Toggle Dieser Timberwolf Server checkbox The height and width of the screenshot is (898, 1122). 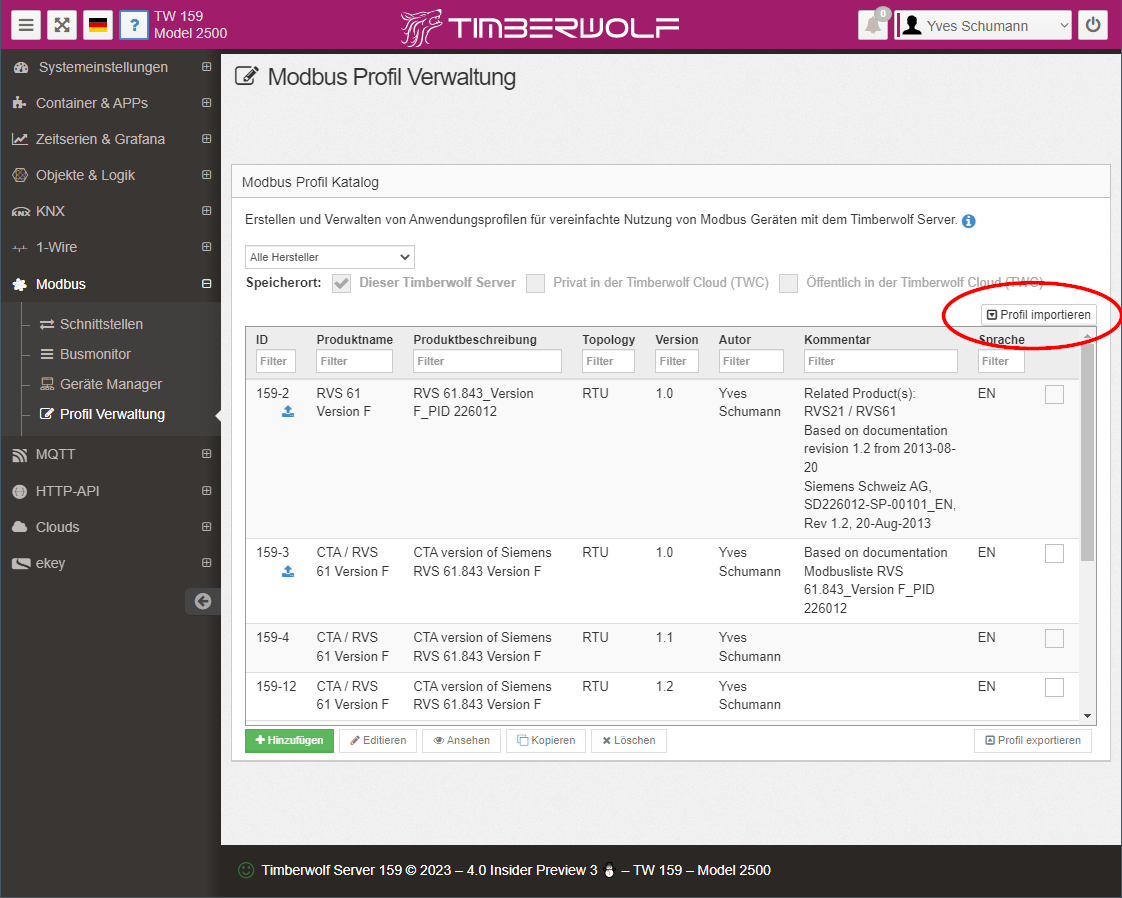341,283
